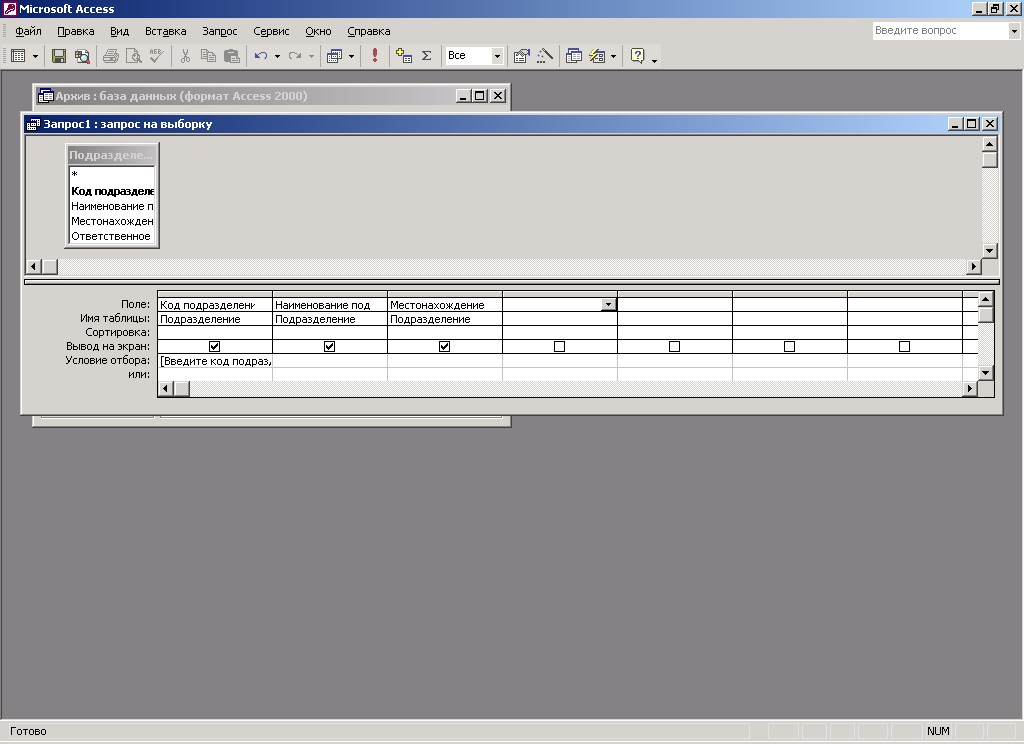Open the Сервис menu
The image size is (1024, 744).
tap(271, 31)
